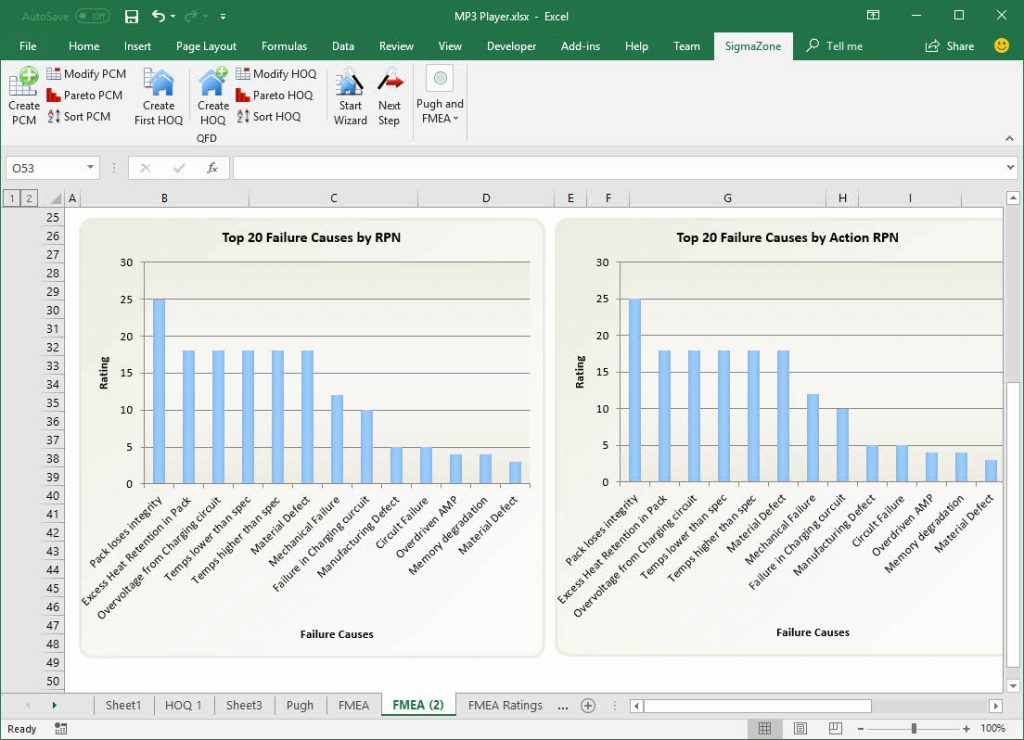Click the Share button

[950, 46]
